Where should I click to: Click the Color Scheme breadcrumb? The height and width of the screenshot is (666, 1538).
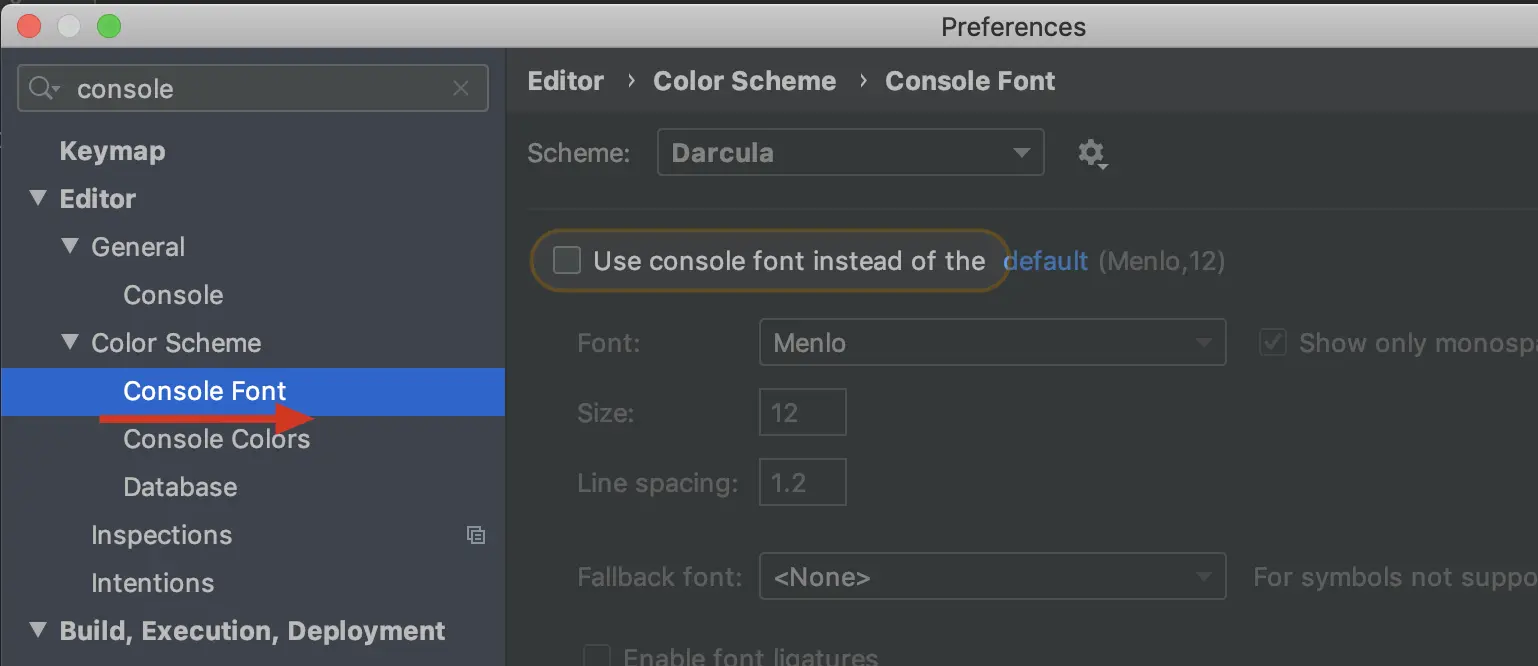[744, 81]
